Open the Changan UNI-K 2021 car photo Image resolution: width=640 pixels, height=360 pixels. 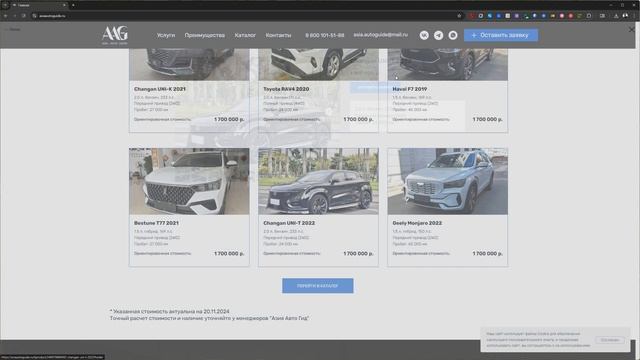189,64
